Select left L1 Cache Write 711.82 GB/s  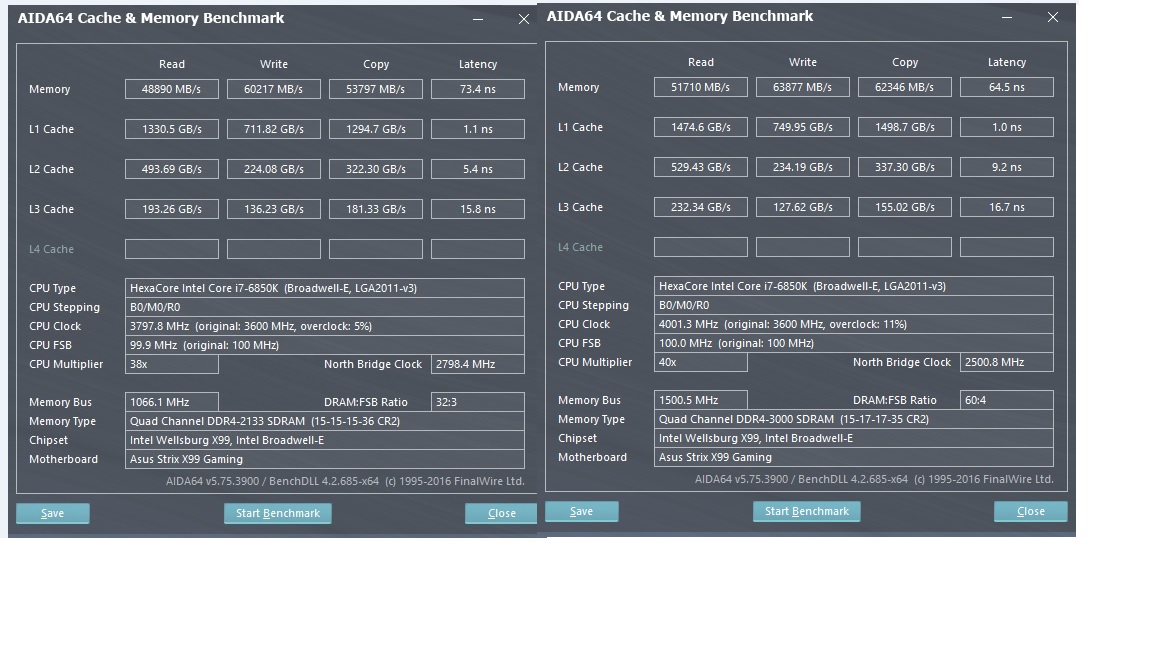(x=274, y=129)
